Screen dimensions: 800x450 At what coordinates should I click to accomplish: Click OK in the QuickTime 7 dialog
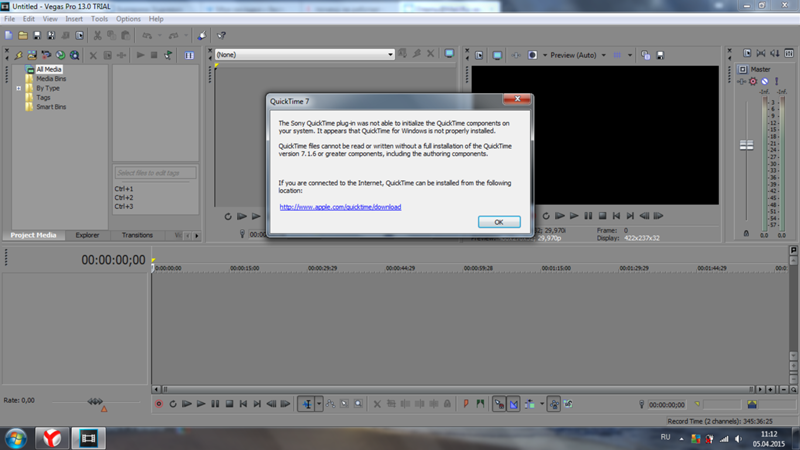click(x=499, y=222)
